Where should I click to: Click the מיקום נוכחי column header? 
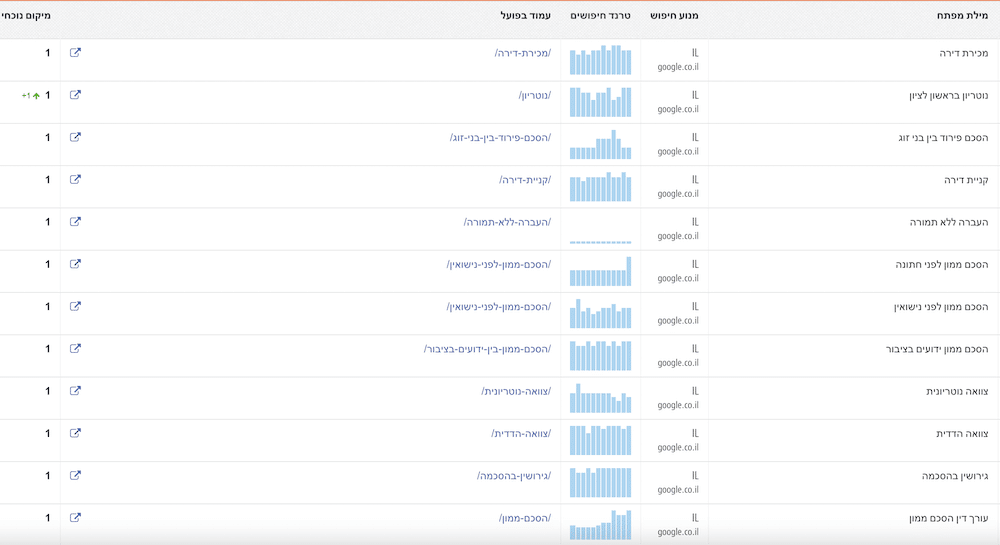click(26, 17)
